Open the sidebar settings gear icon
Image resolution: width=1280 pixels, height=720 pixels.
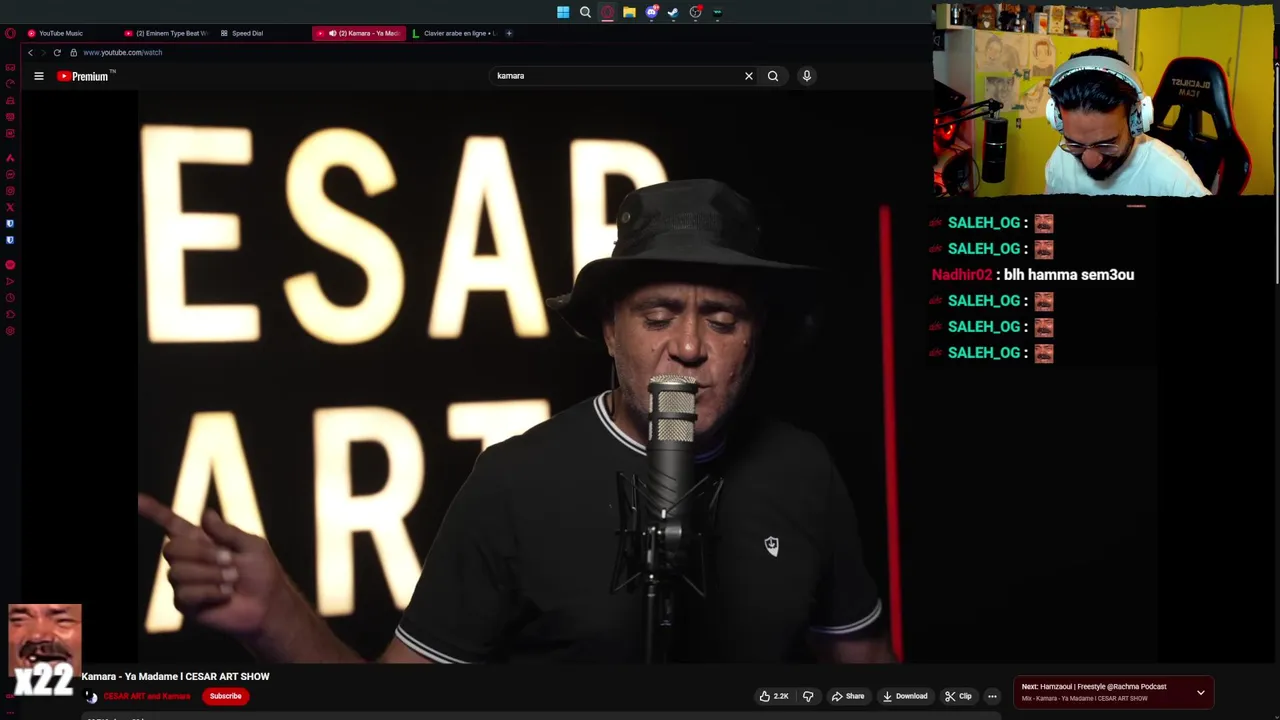point(10,331)
